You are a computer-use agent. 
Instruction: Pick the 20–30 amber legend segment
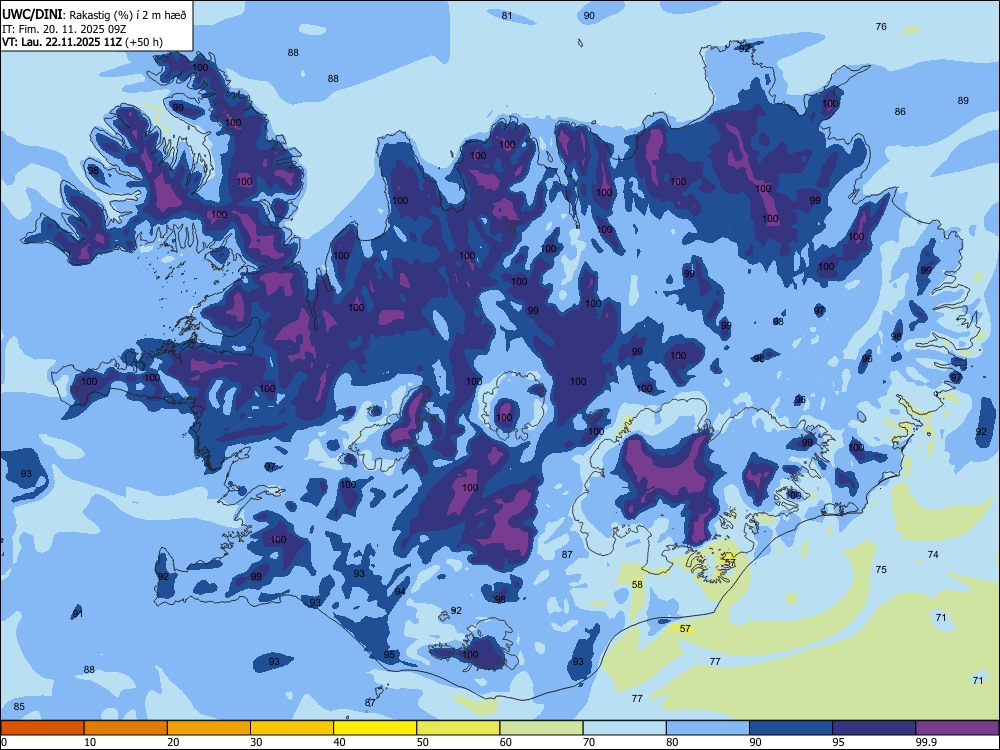pos(209,728)
